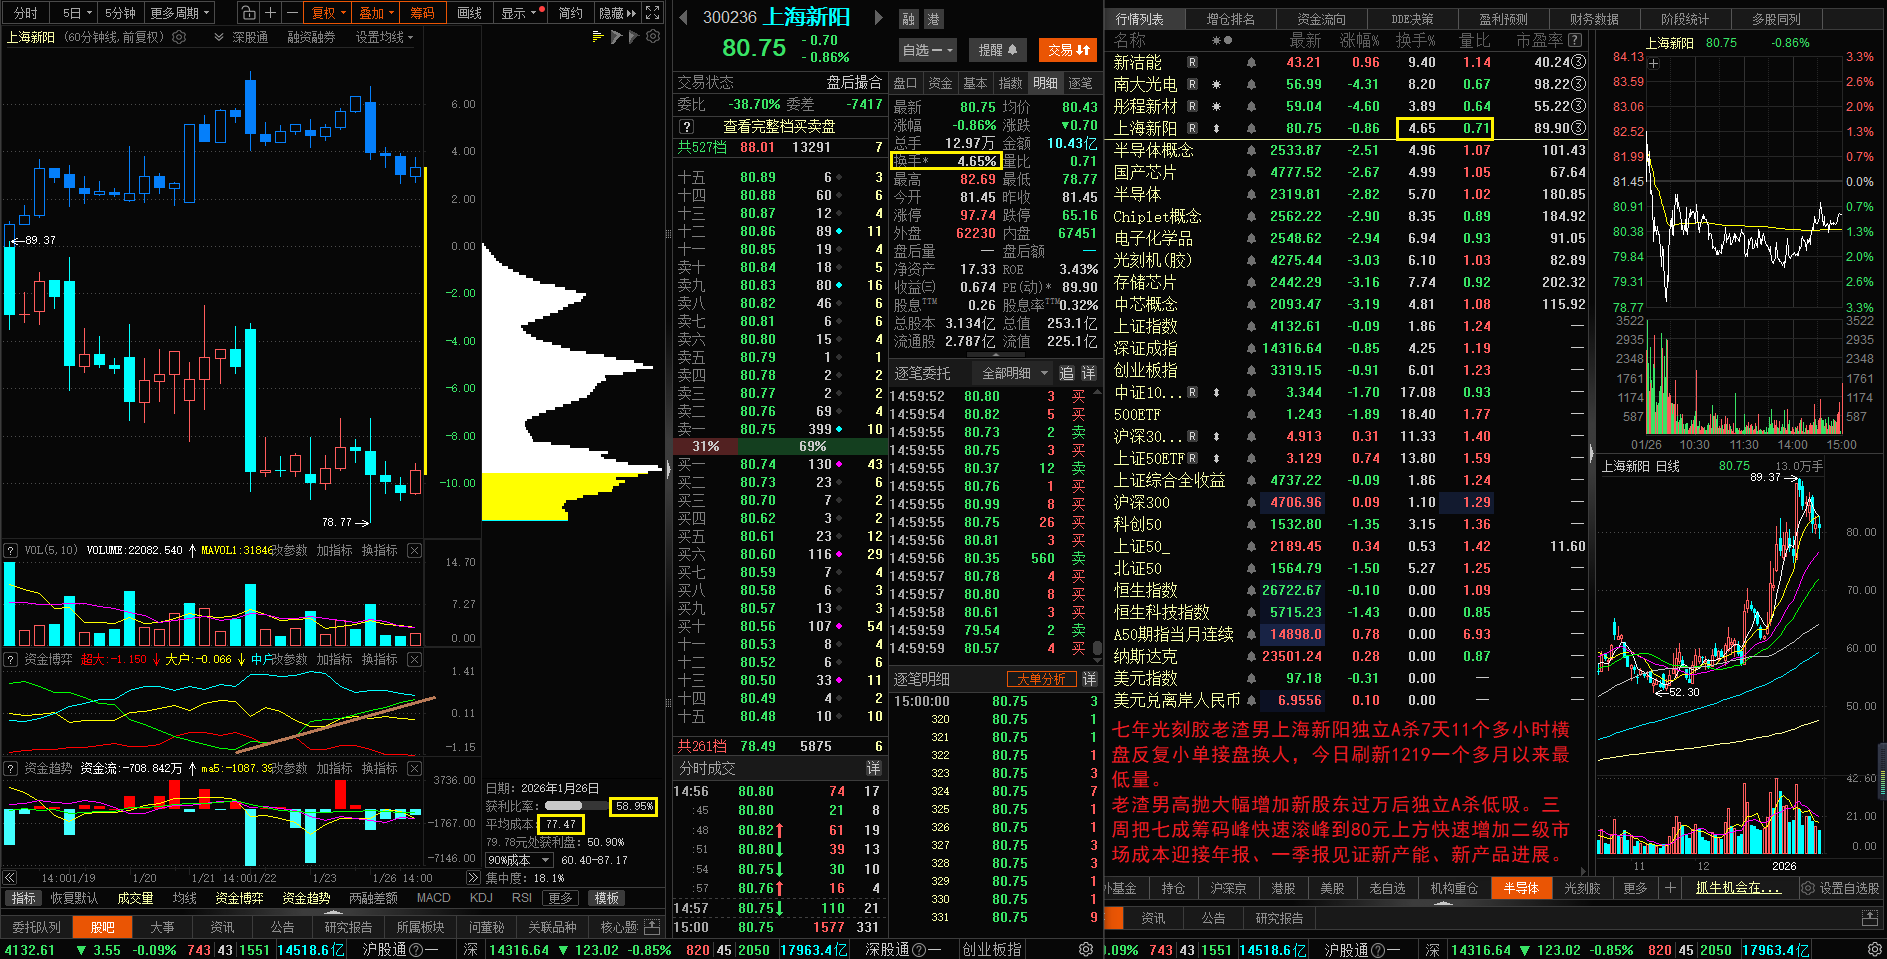Zoom out with the minus icon
Screen dimensions: 1887x959
coord(292,13)
